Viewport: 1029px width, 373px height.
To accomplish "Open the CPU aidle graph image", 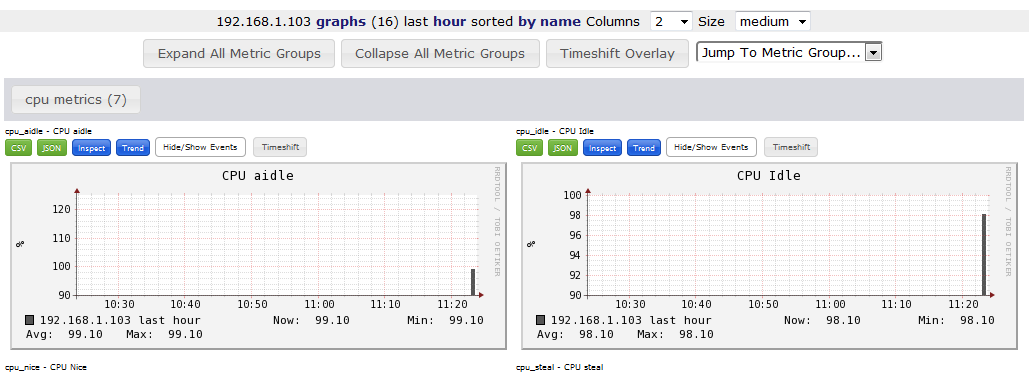I will [x=258, y=256].
